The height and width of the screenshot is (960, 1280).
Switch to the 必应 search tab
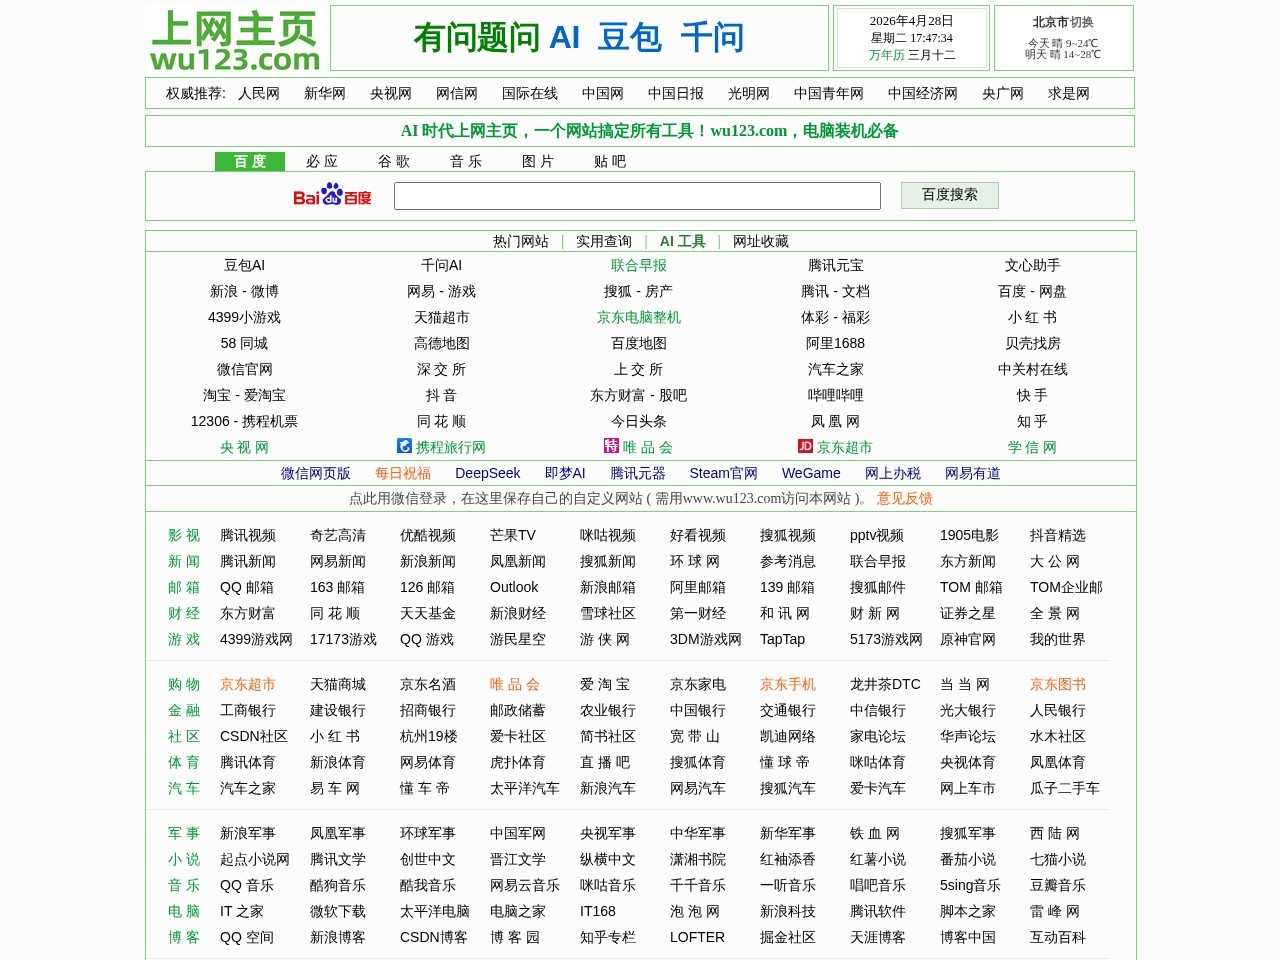(x=322, y=161)
